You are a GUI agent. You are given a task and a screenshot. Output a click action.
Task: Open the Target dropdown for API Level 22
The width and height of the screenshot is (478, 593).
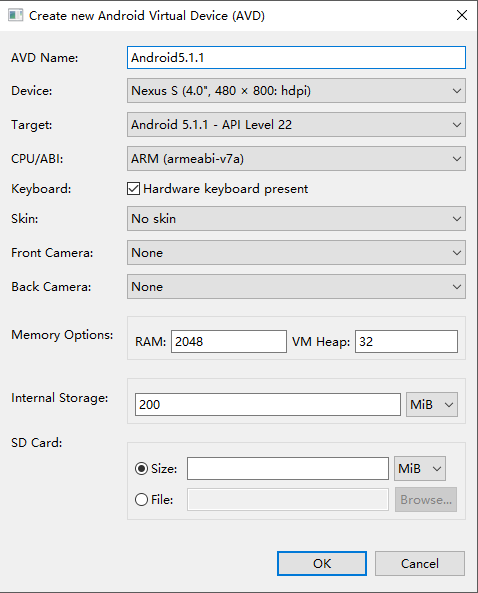tap(296, 125)
